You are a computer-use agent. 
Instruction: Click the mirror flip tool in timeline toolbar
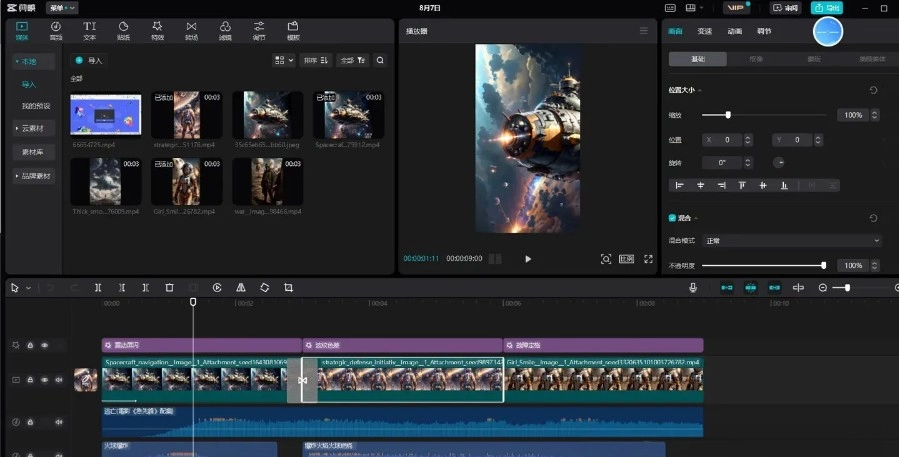click(x=241, y=288)
